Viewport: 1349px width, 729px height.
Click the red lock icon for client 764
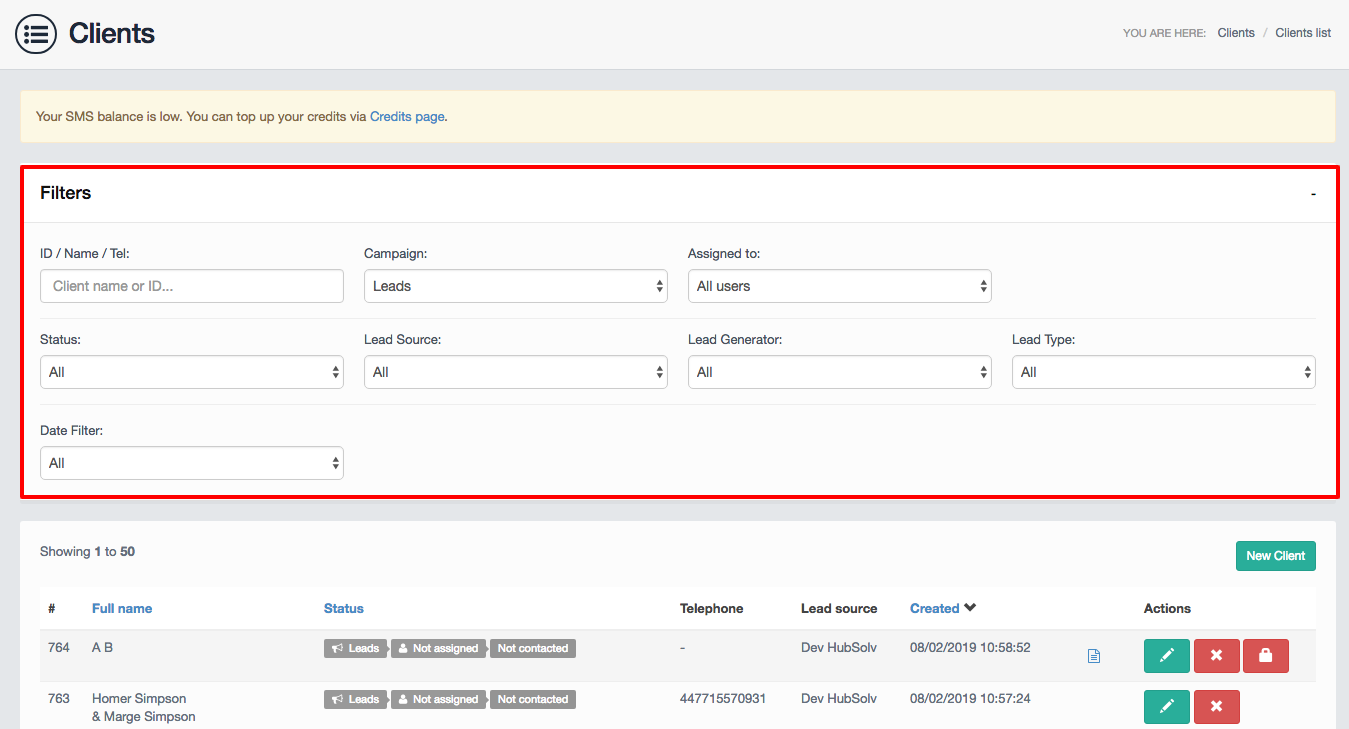click(1265, 656)
